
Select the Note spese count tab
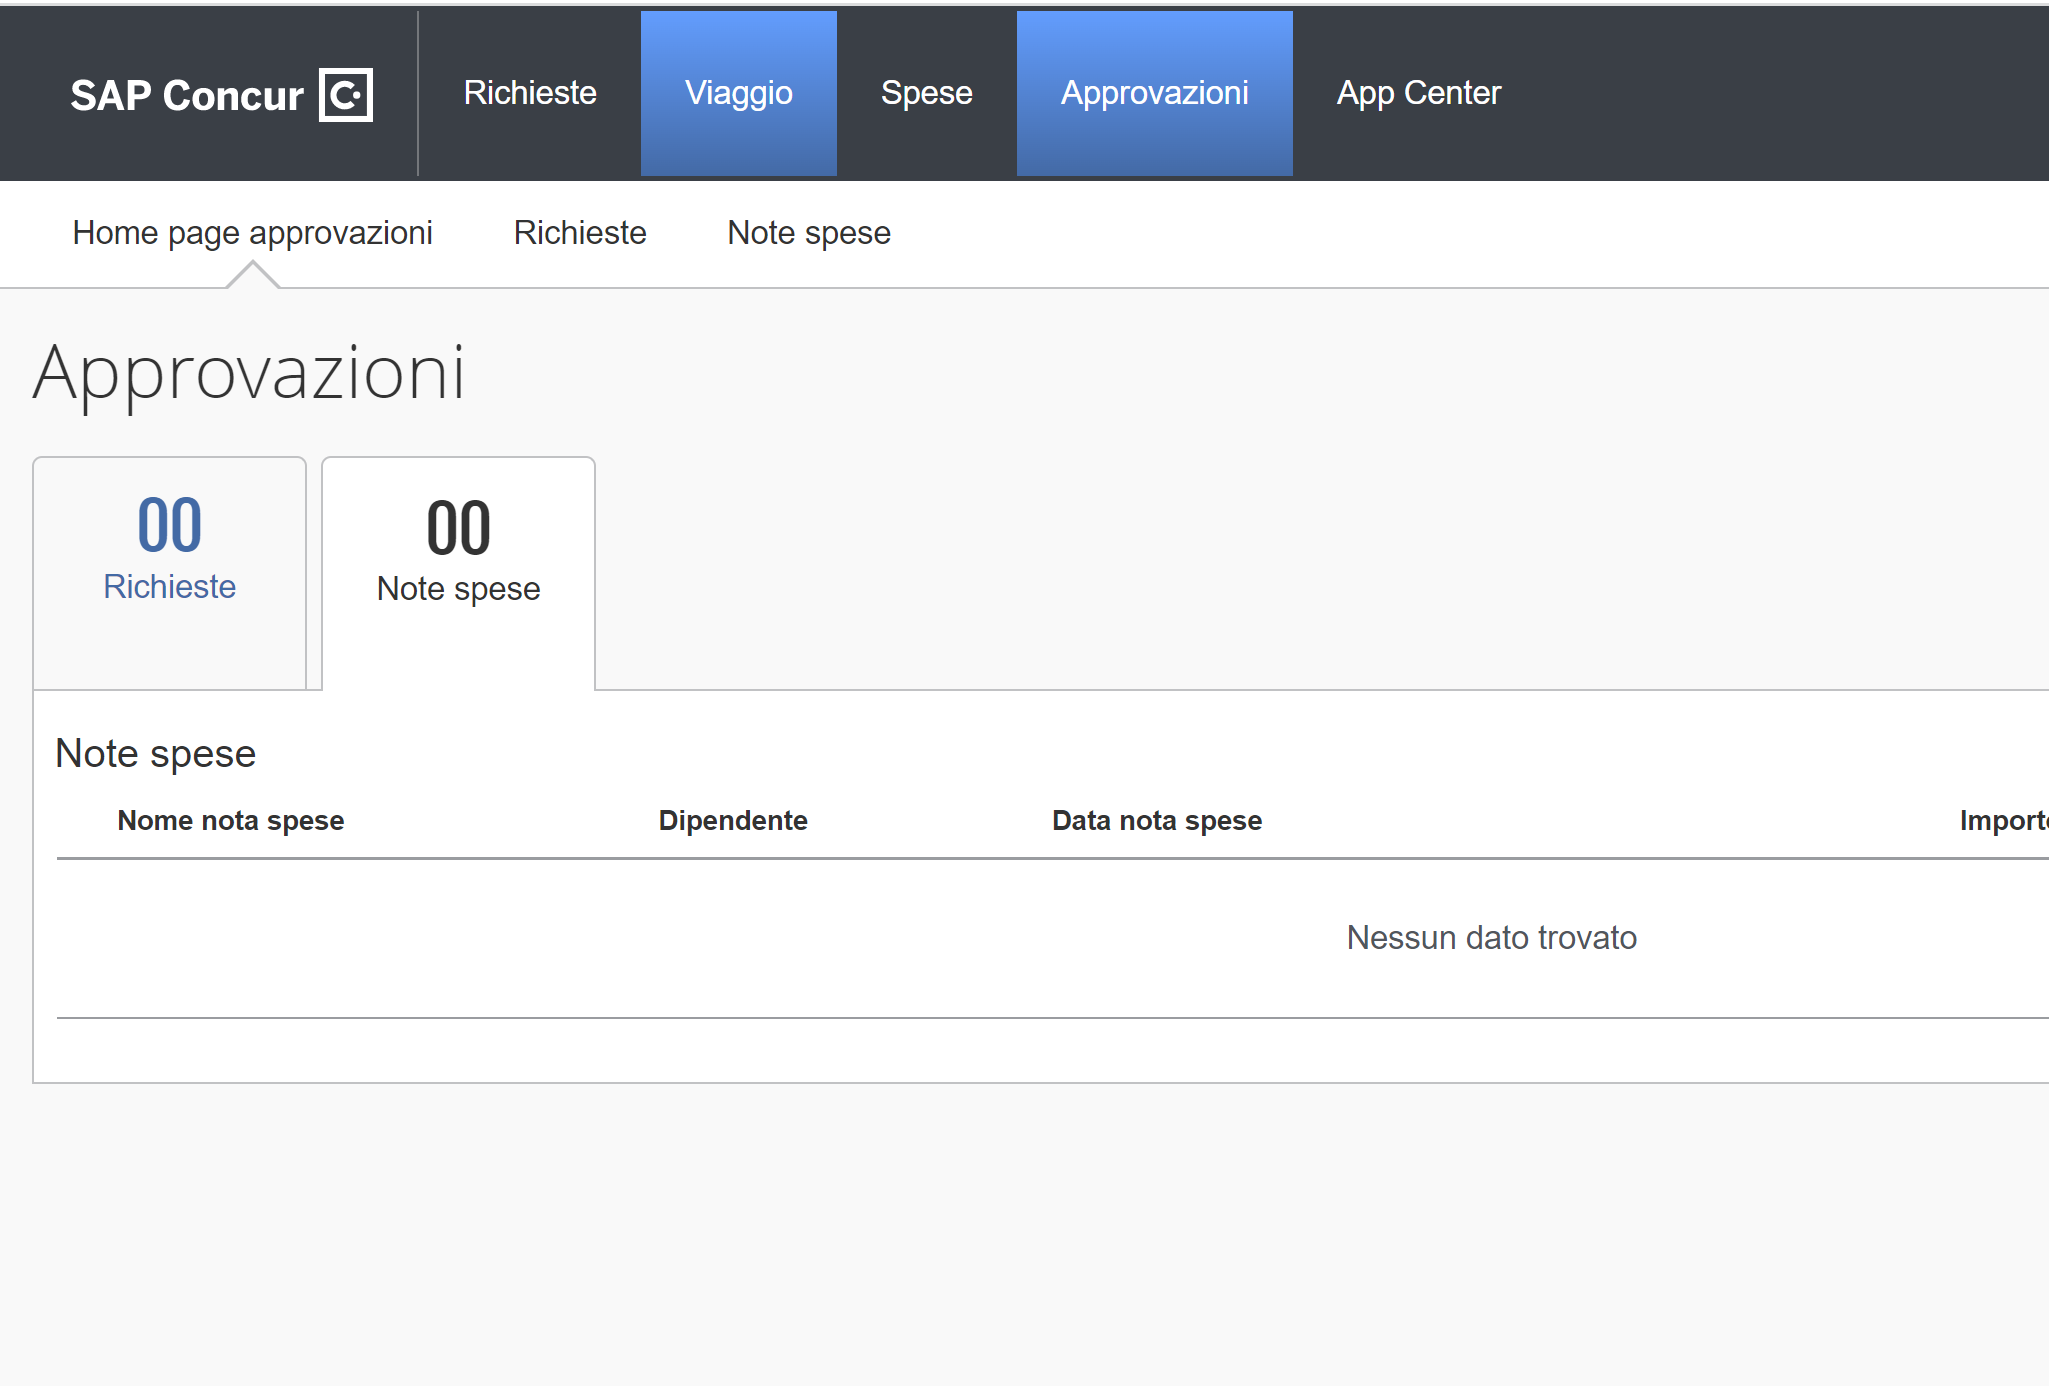coord(458,589)
